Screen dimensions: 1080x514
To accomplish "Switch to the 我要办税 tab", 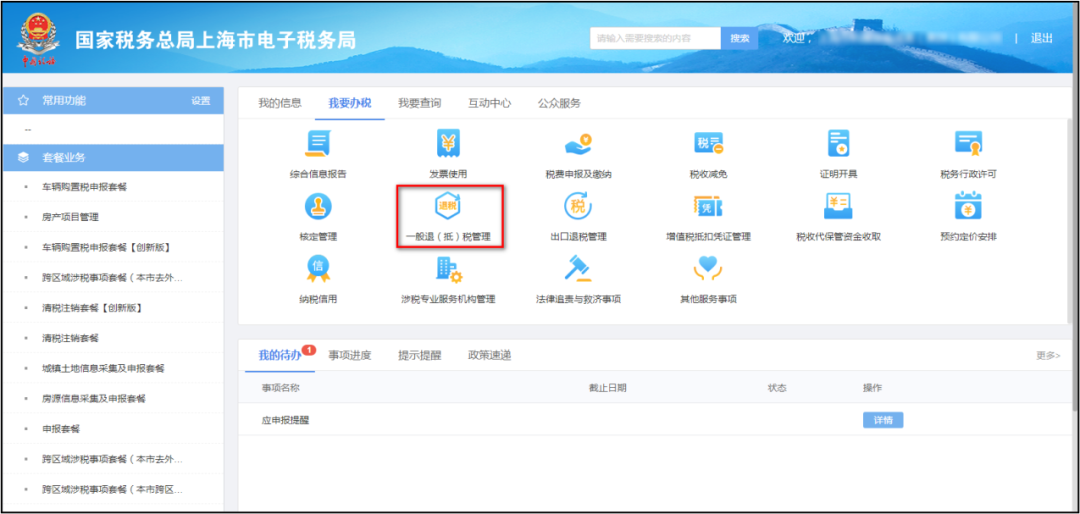I will pyautogui.click(x=350, y=103).
